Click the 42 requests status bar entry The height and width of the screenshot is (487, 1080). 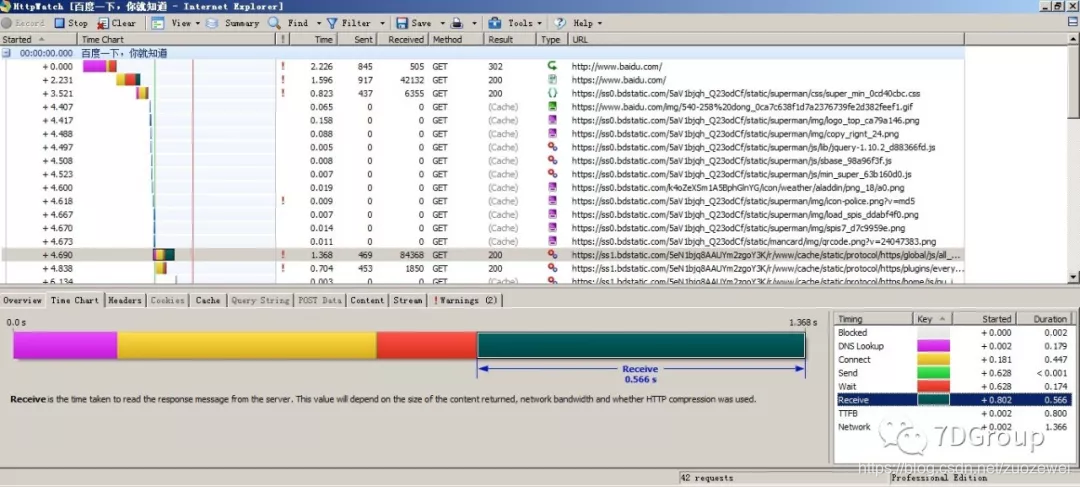(x=707, y=477)
